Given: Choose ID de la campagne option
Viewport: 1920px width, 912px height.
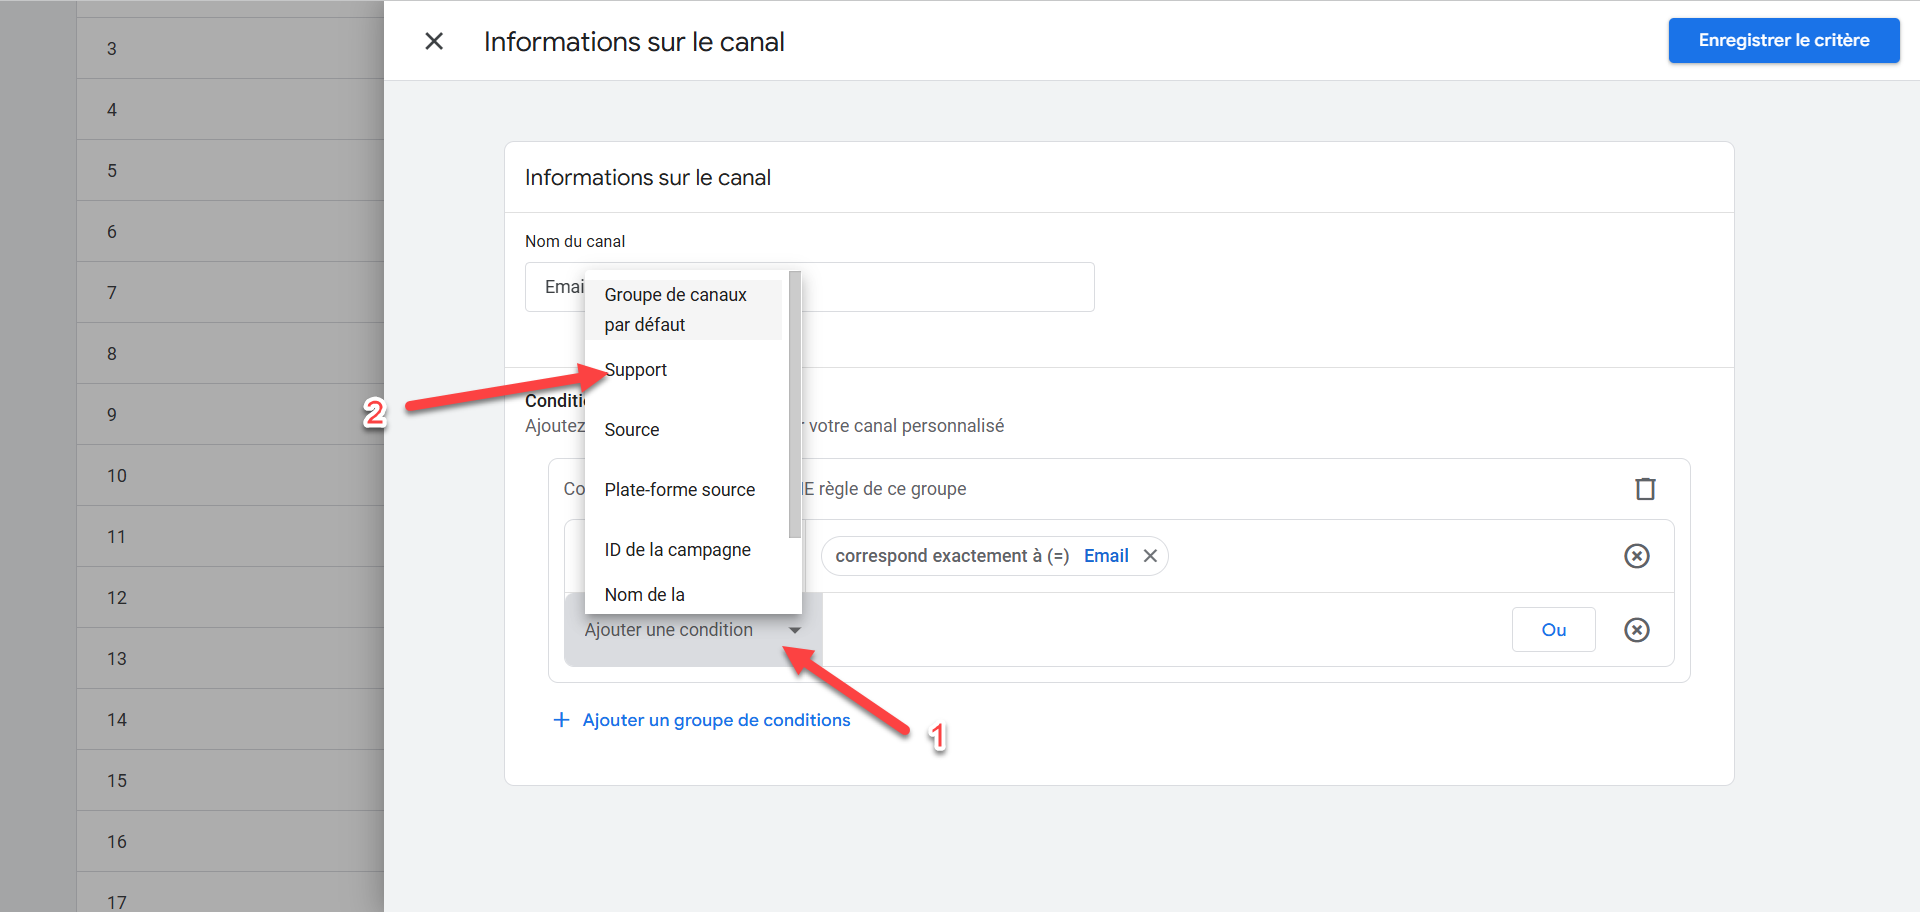Looking at the screenshot, I should pos(677,550).
